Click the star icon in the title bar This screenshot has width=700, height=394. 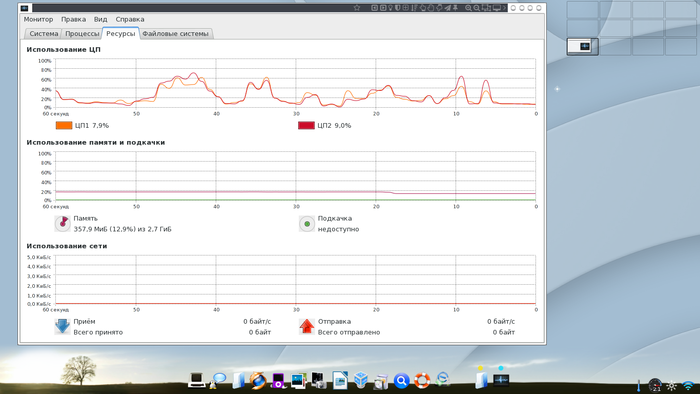pos(357,8)
